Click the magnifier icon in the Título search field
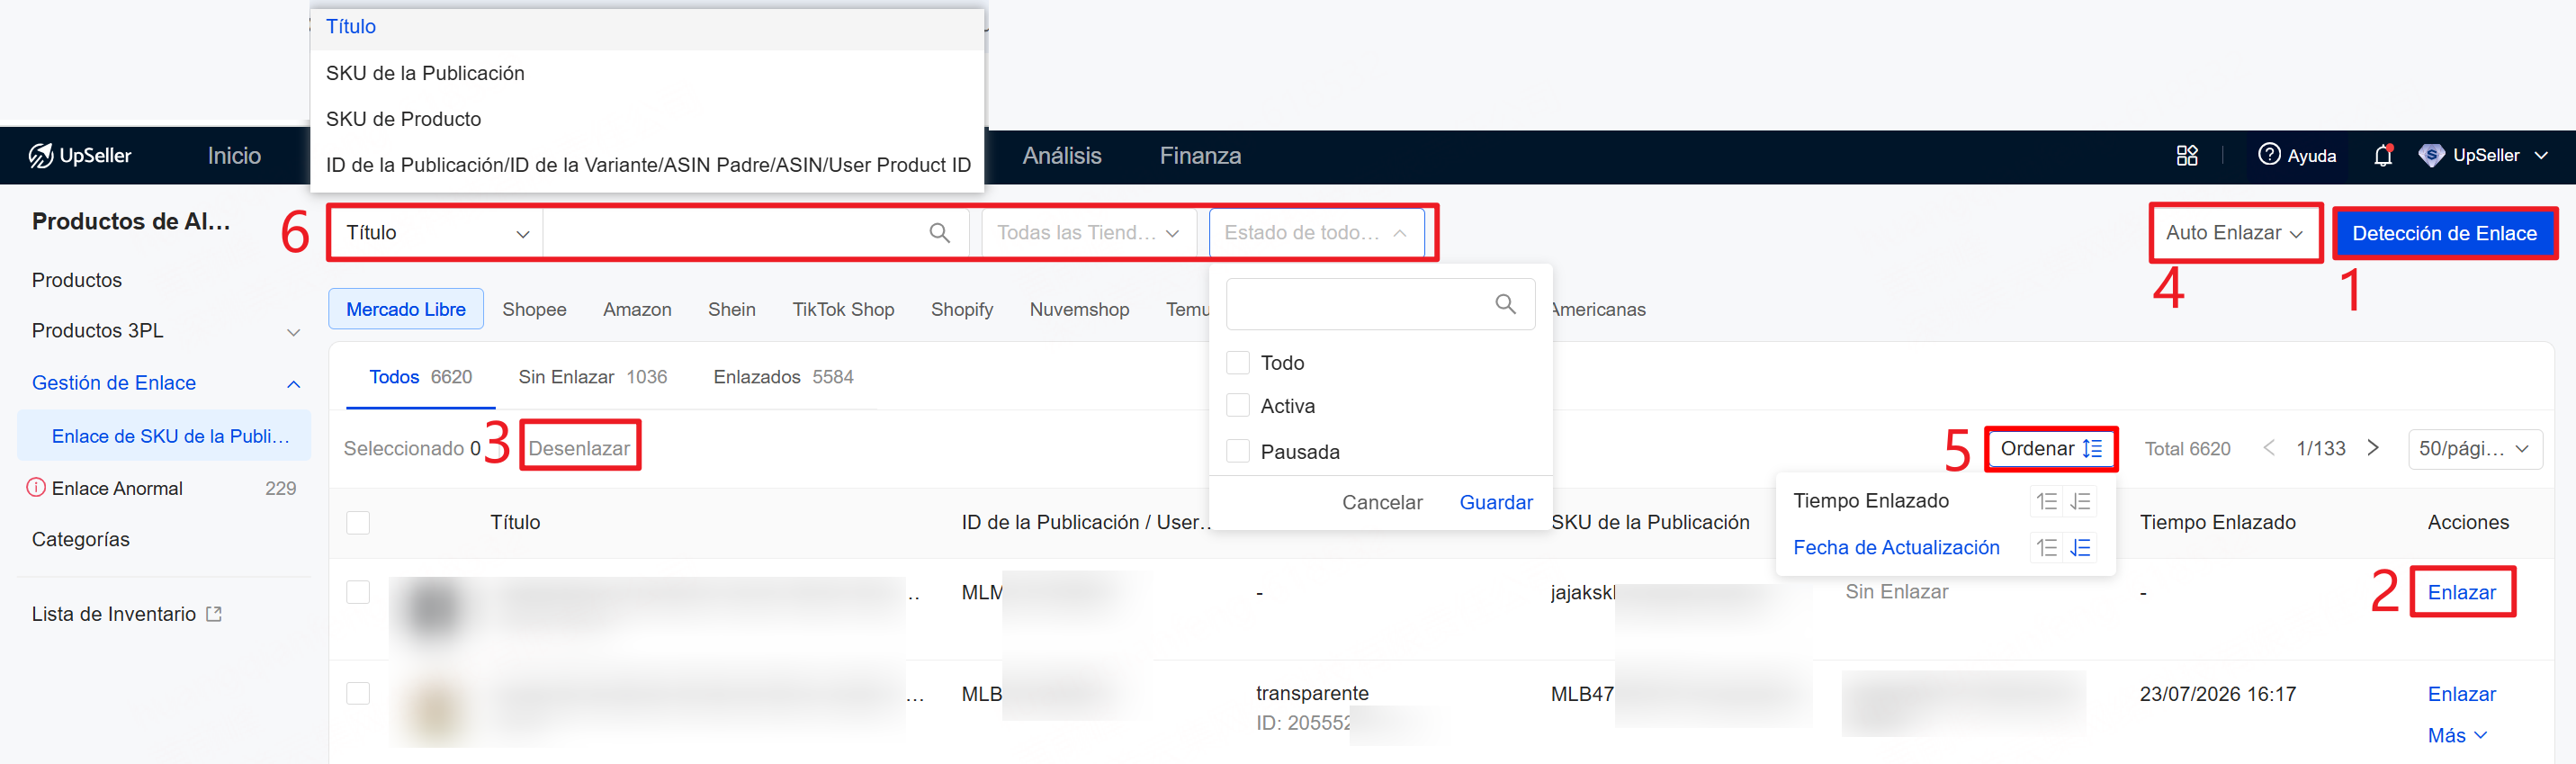 [939, 233]
